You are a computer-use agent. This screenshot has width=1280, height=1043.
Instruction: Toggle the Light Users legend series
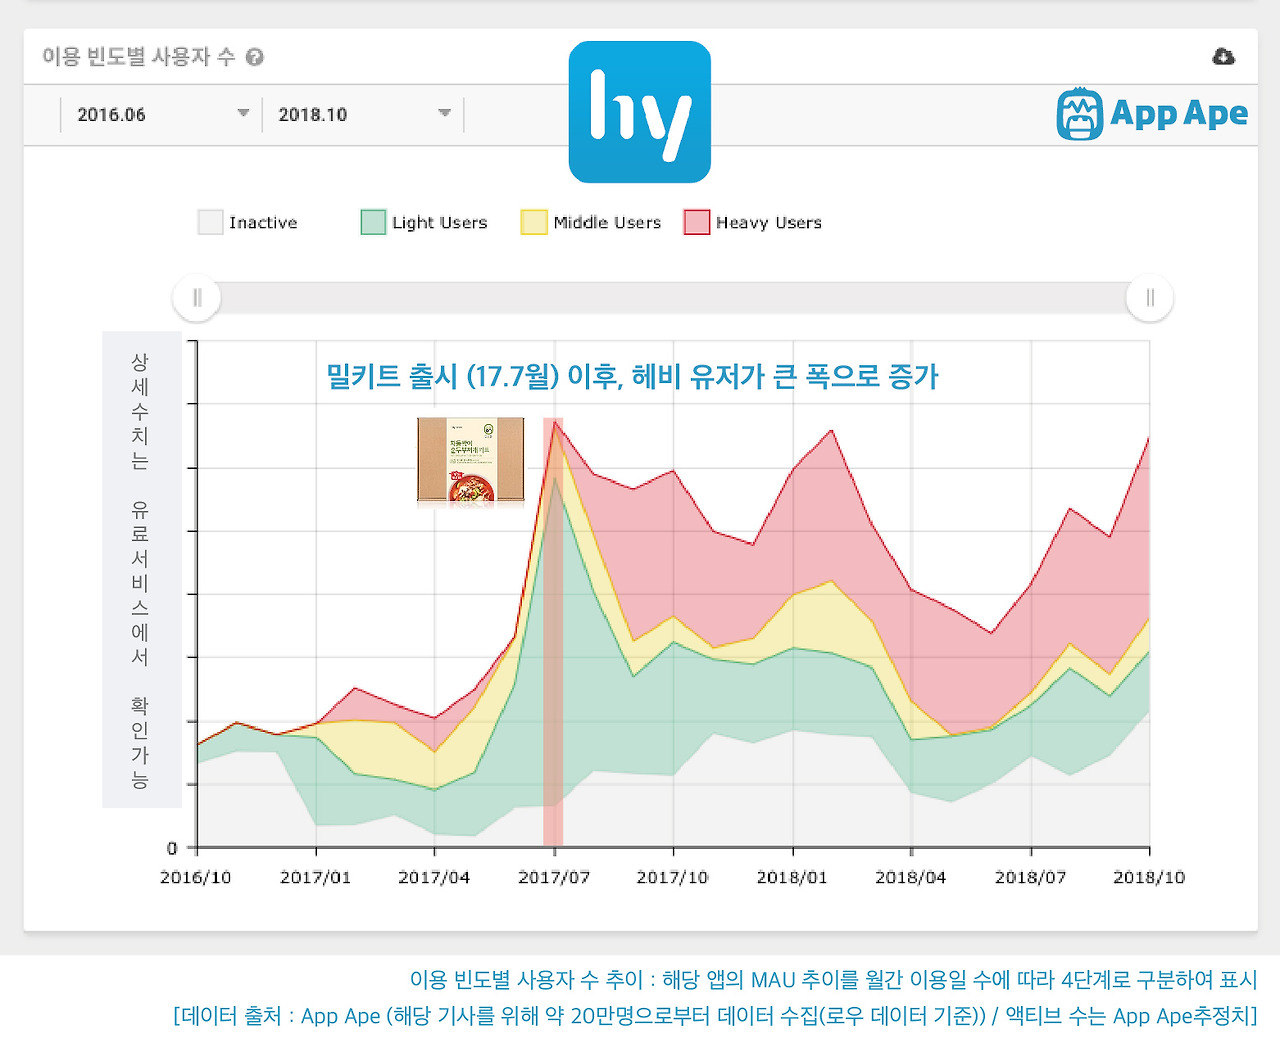click(x=424, y=222)
